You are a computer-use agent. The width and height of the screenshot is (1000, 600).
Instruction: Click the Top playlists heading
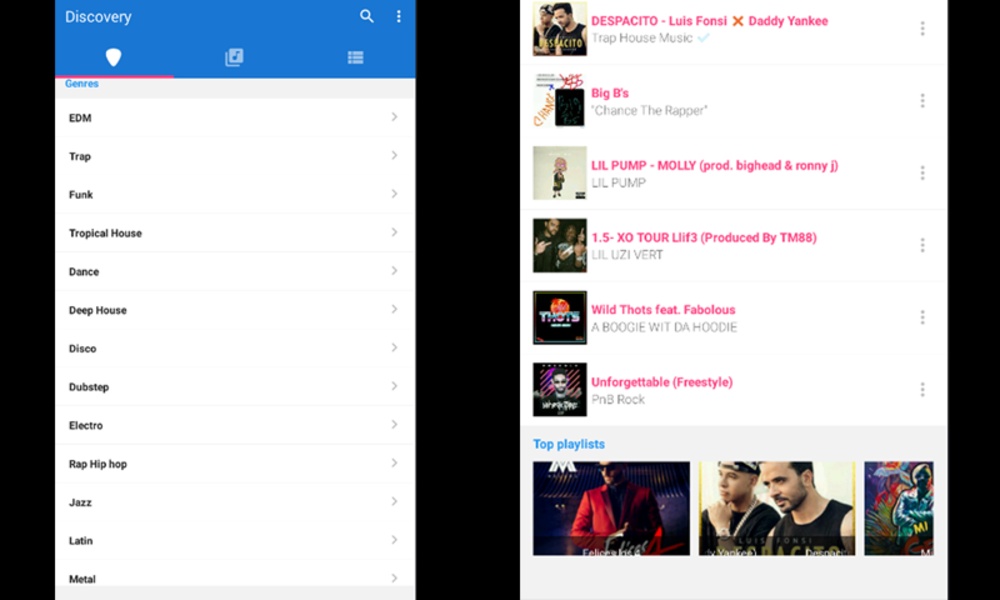tap(569, 444)
